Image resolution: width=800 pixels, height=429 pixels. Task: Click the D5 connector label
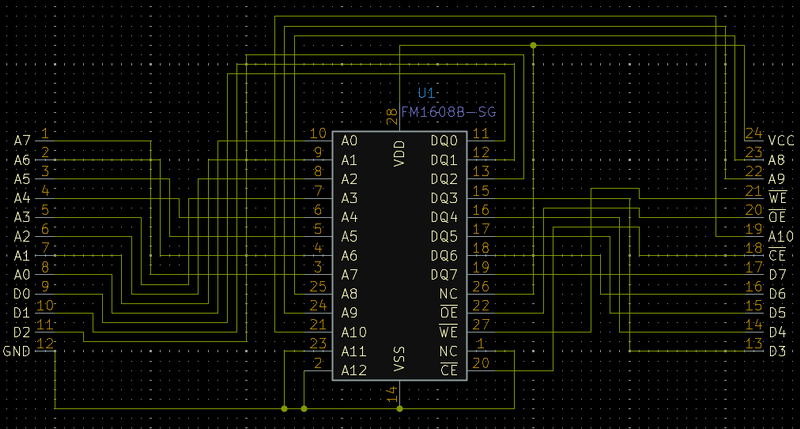pos(778,313)
